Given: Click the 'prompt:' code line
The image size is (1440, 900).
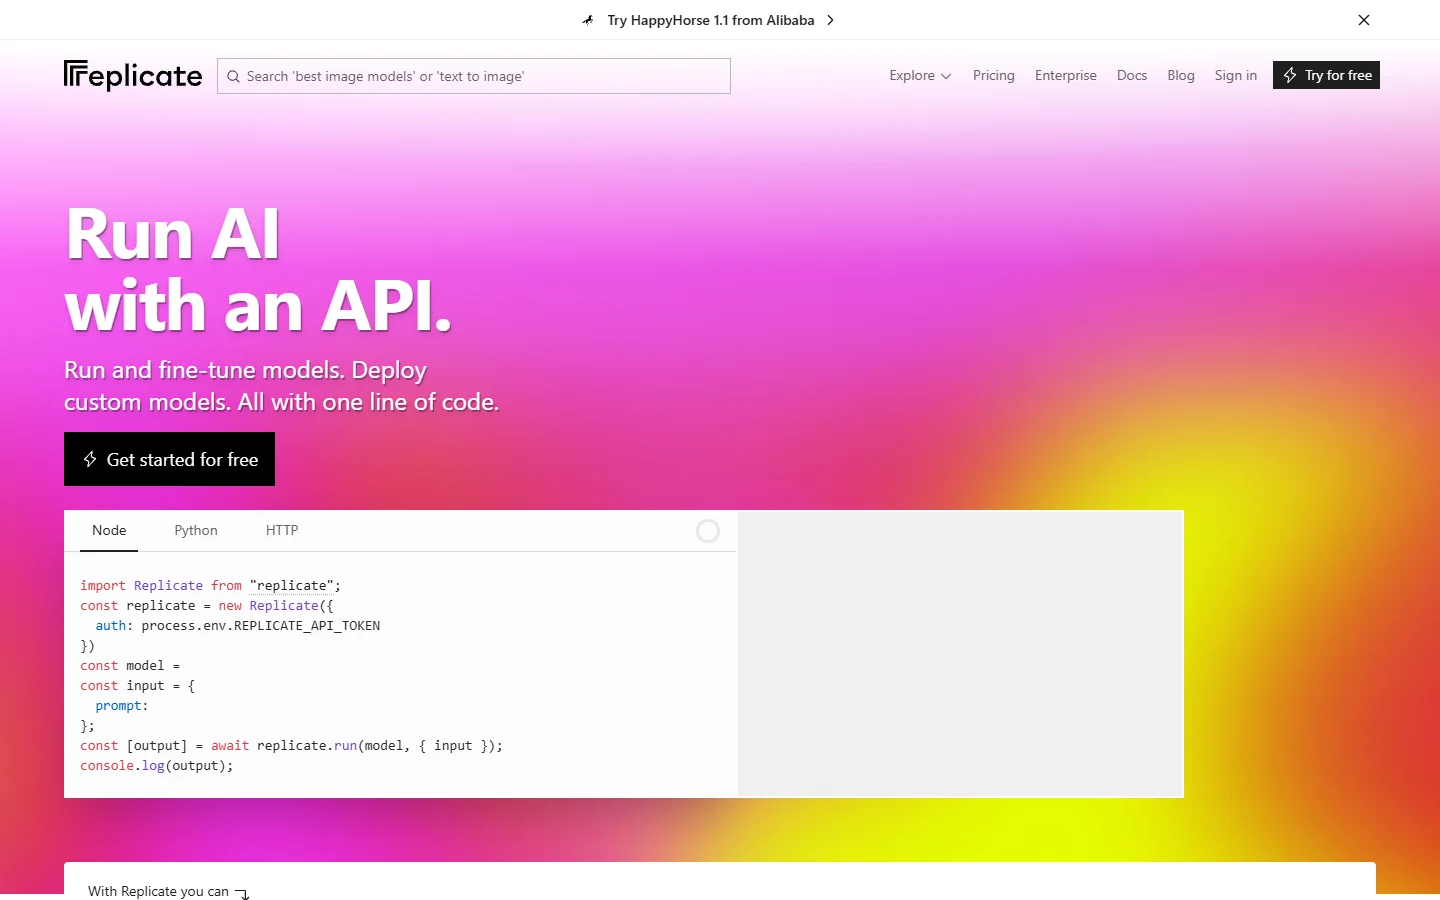Looking at the screenshot, I should (122, 705).
